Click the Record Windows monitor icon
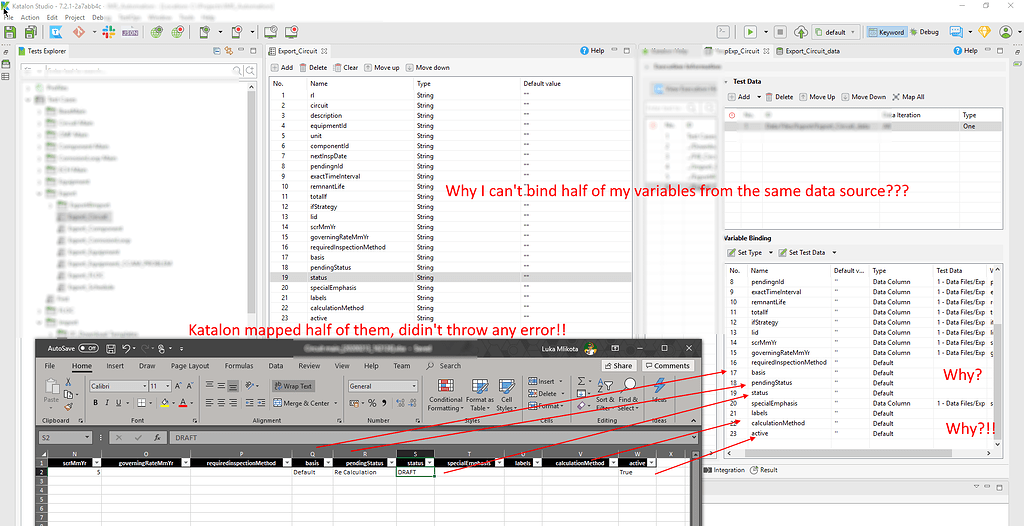This screenshot has width=1024, height=526. pos(291,32)
